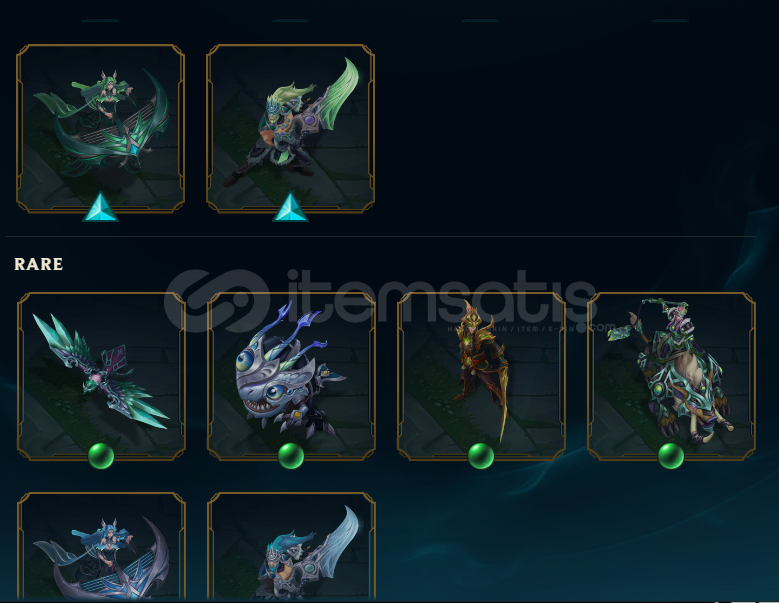Select the green-haired greatsword warrior skin tile
Viewport: 779px width, 603px height.
(x=291, y=129)
